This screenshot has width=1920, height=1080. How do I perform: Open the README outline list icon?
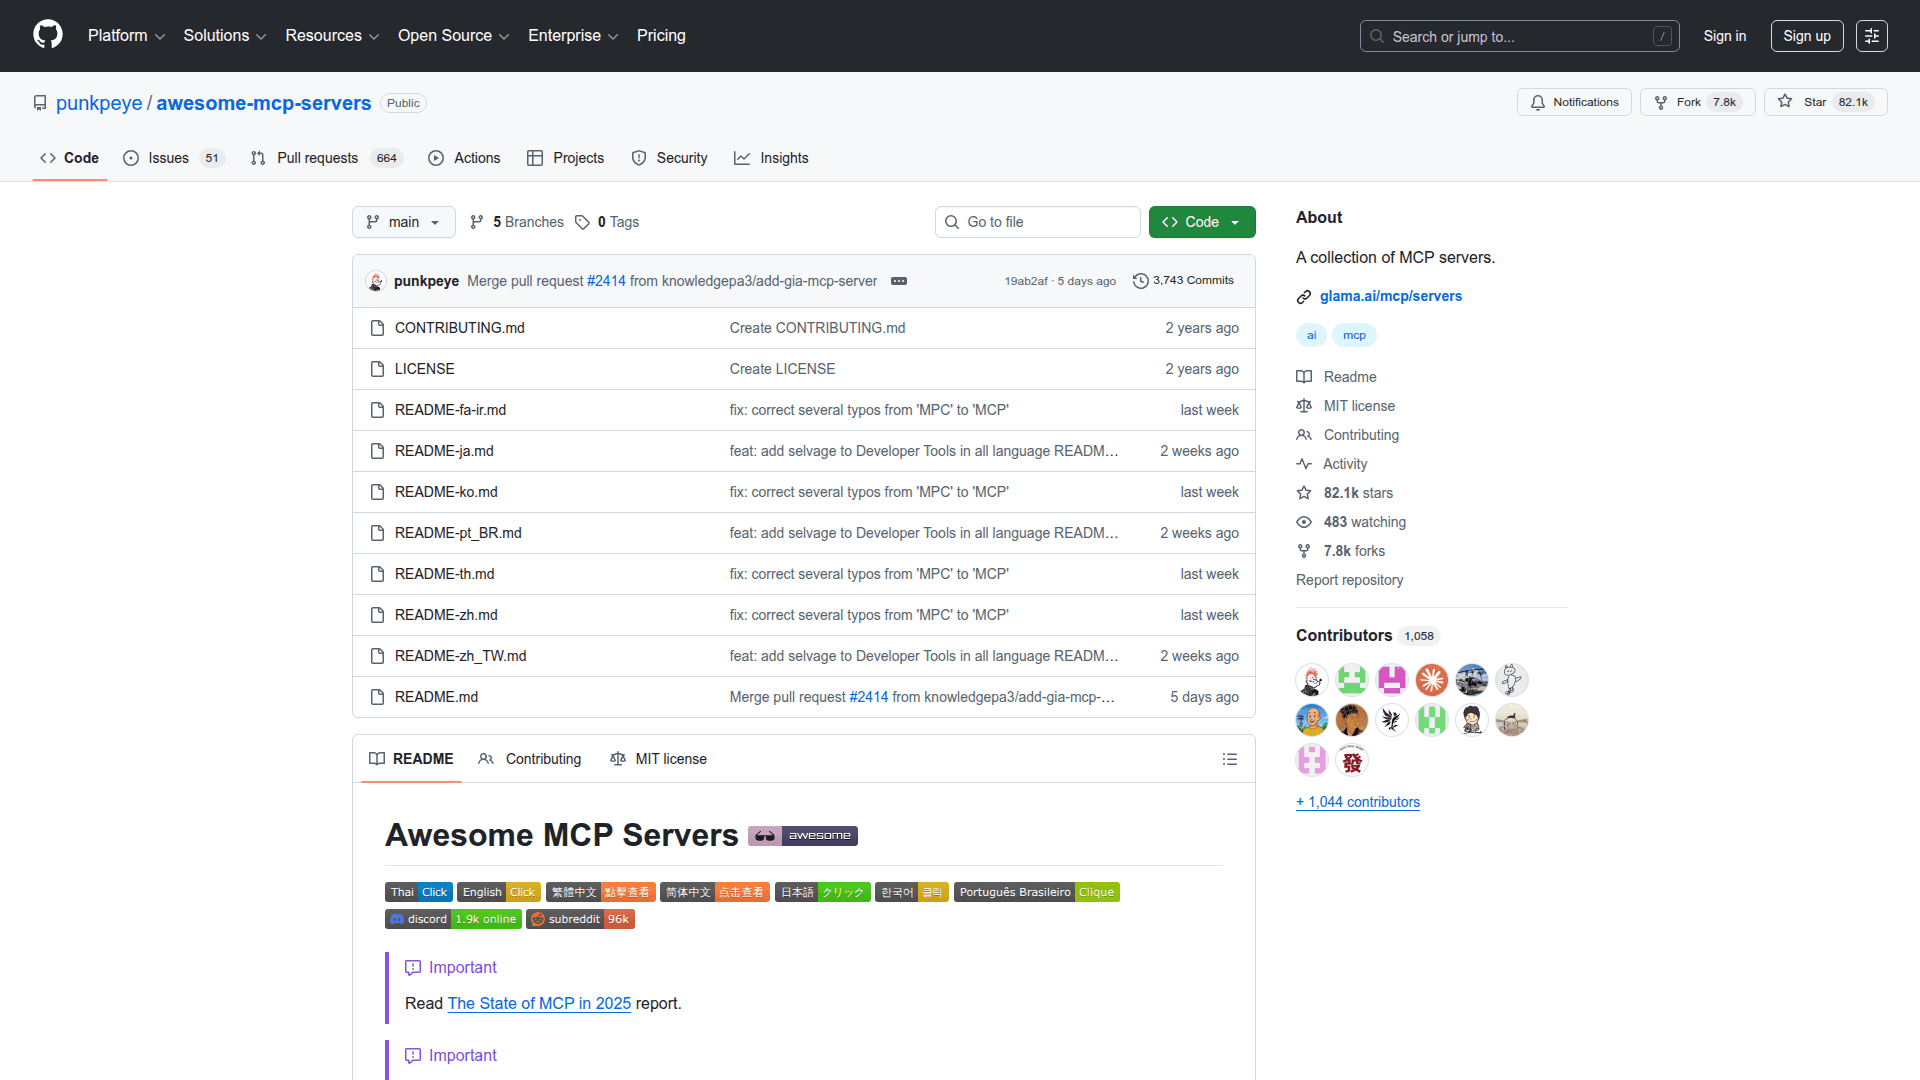[1230, 759]
